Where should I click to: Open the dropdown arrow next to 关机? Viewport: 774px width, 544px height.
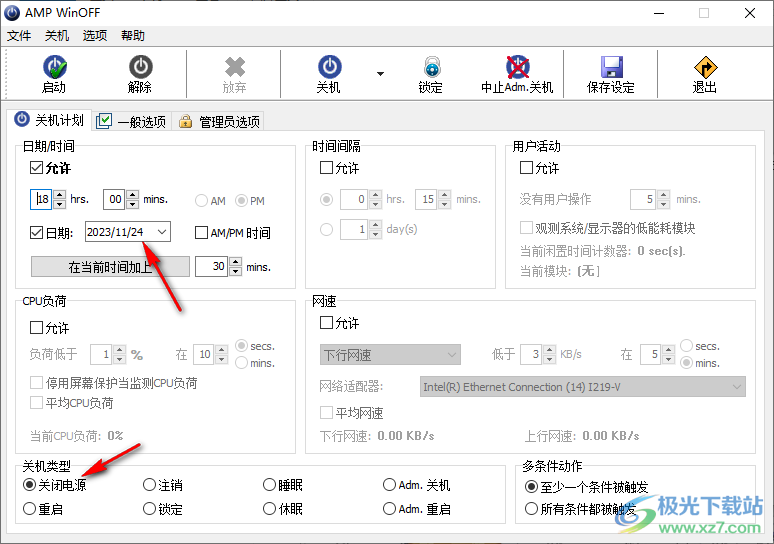[380, 74]
